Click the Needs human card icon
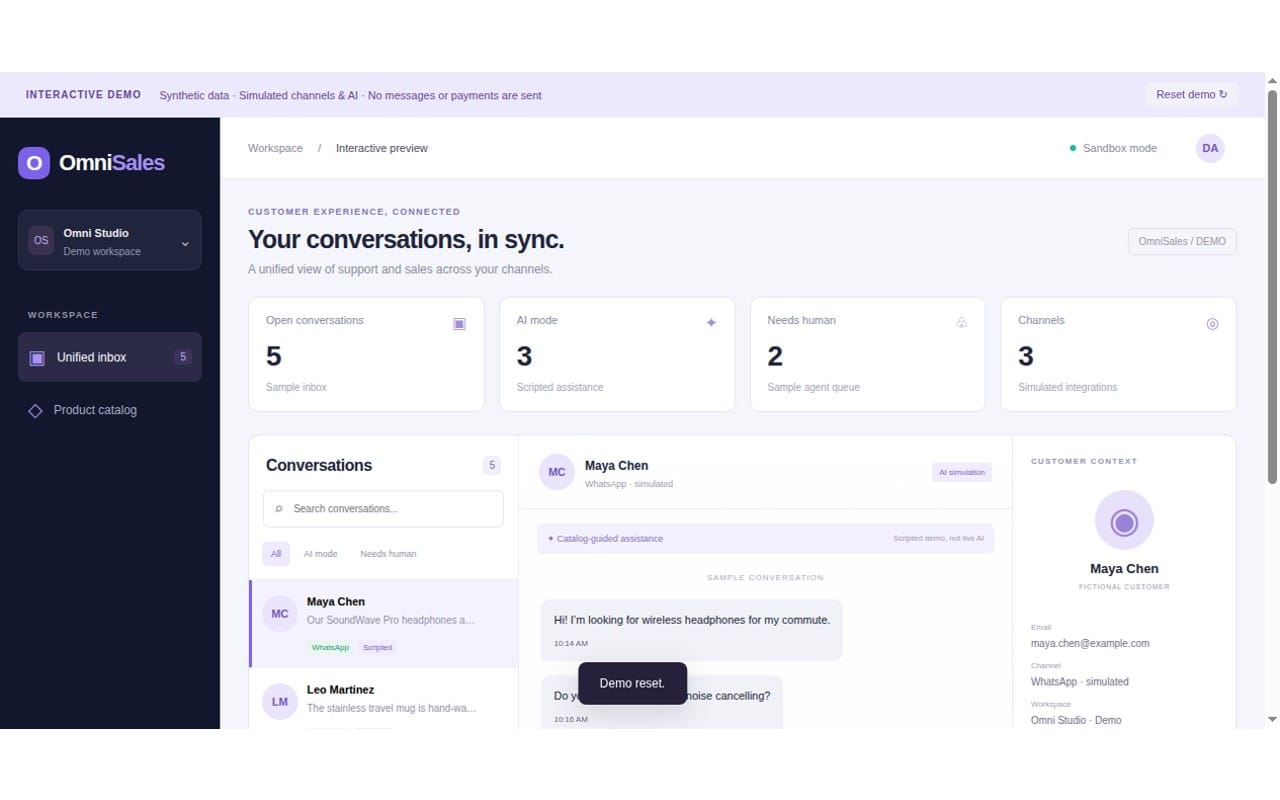 click(961, 323)
